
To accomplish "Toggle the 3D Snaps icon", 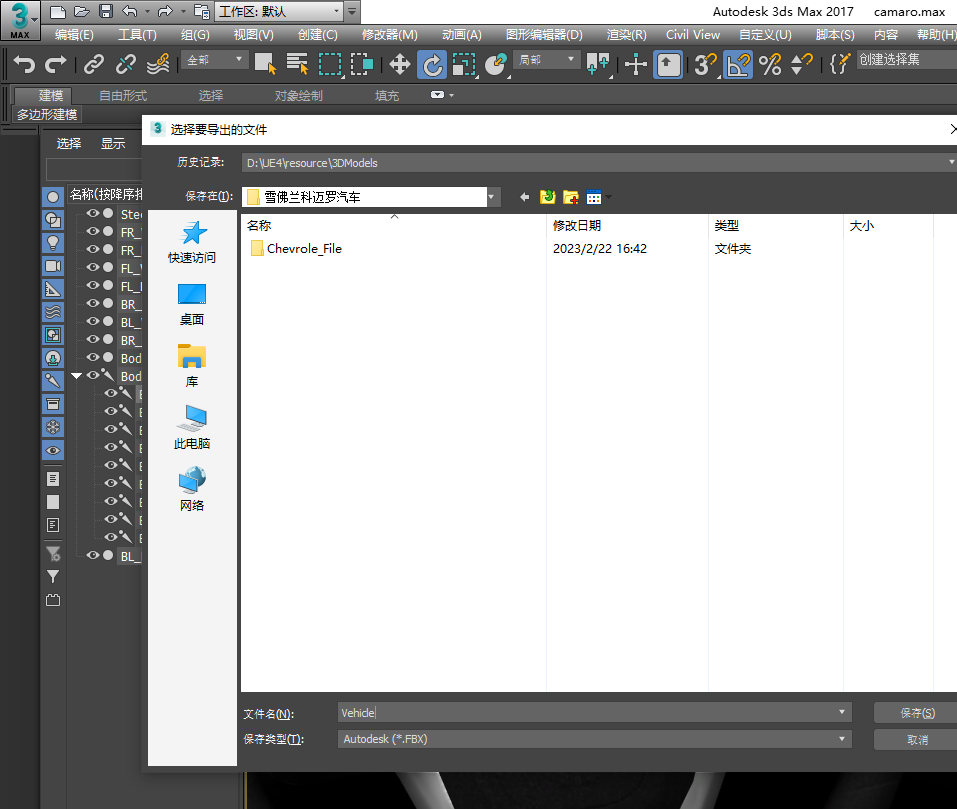I will point(706,65).
